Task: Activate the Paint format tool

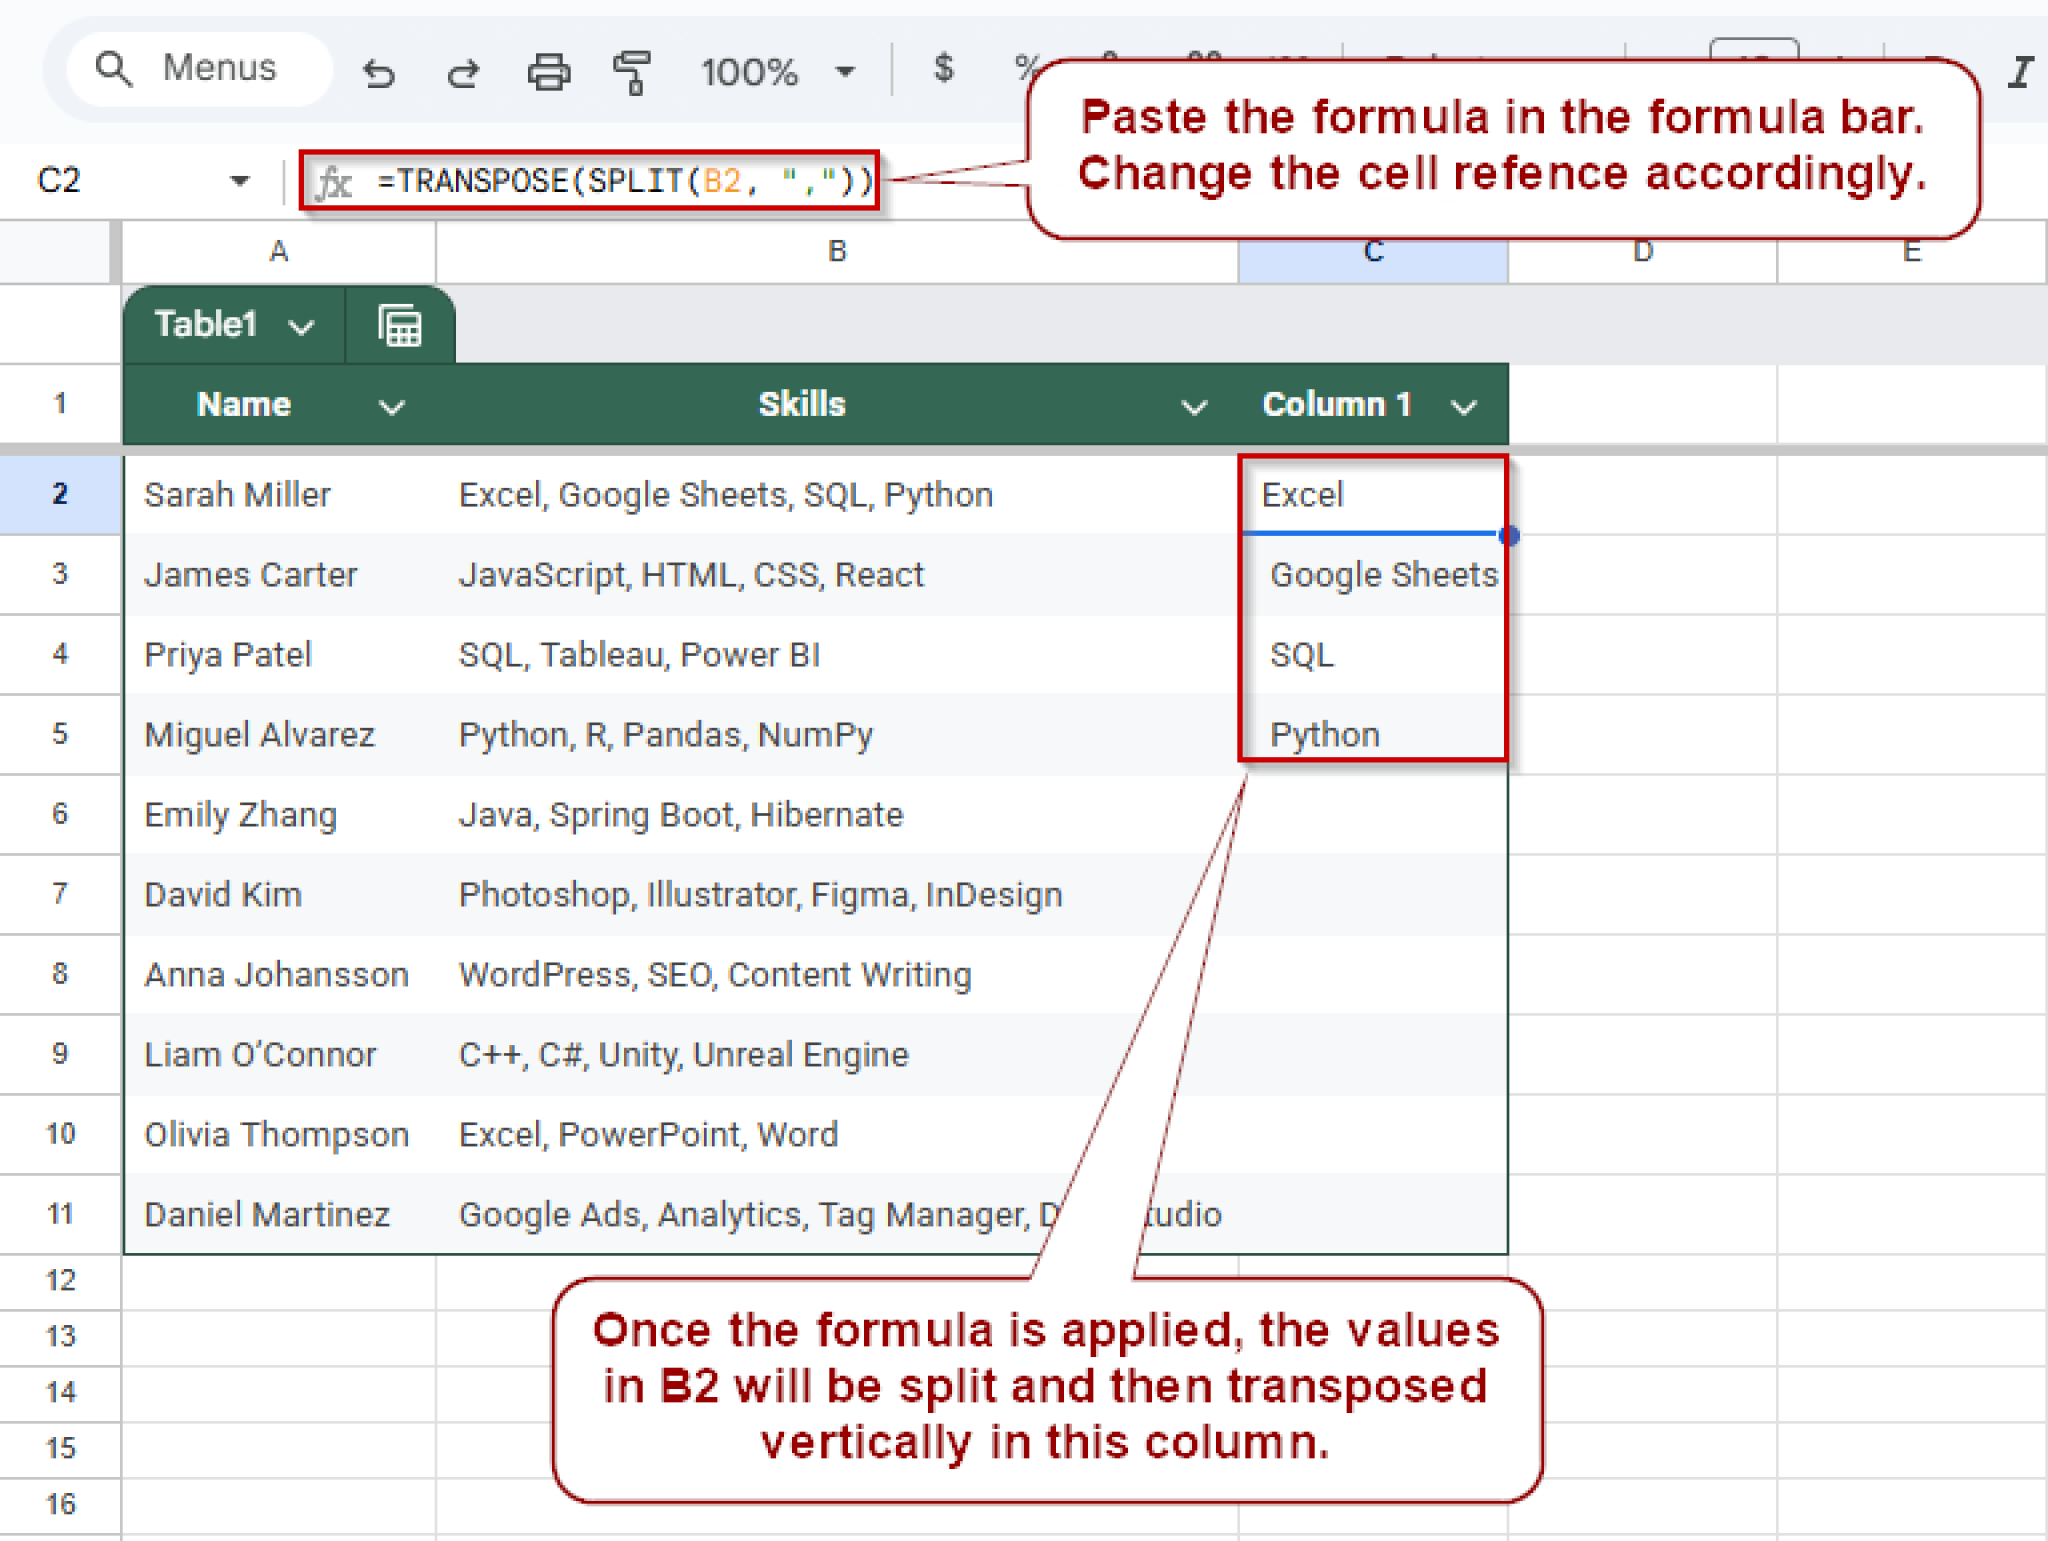Action: (632, 70)
